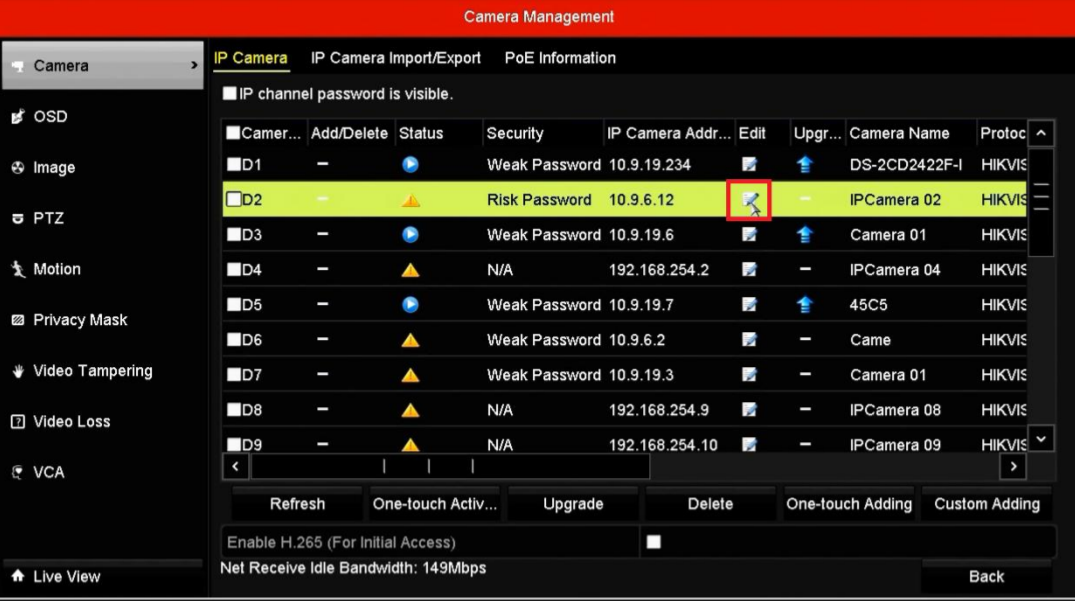Tick the D2 camera checkbox

point(234,199)
